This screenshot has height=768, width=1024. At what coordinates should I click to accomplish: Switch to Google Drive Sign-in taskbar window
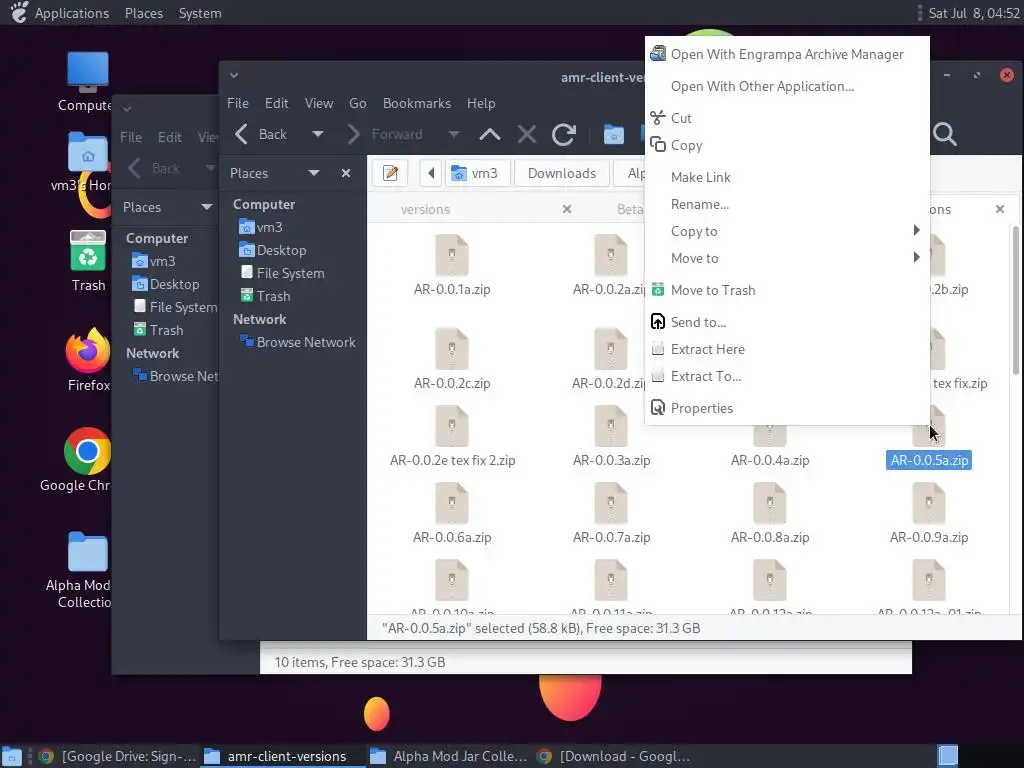point(117,756)
